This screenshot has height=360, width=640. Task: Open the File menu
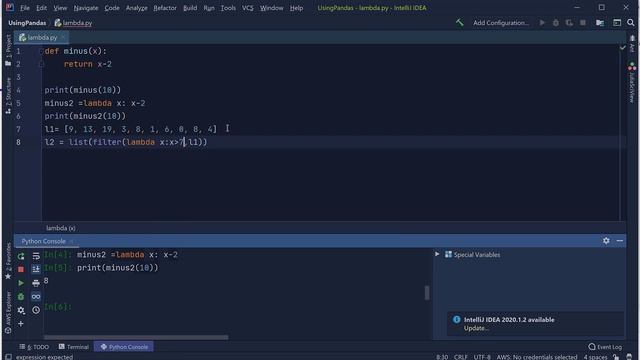pyautogui.click(x=24, y=8)
